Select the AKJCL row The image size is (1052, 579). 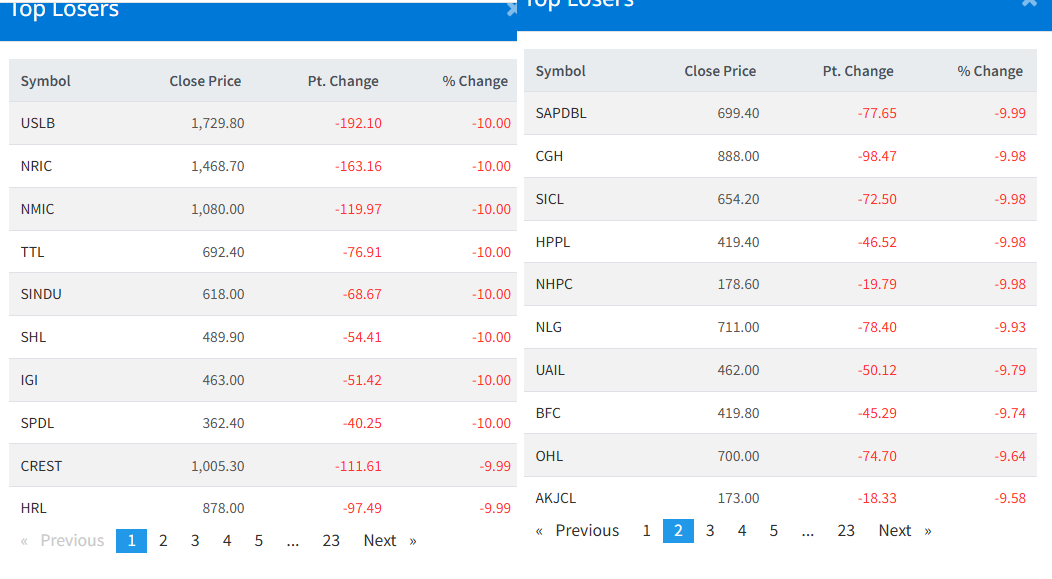[x=556, y=498]
